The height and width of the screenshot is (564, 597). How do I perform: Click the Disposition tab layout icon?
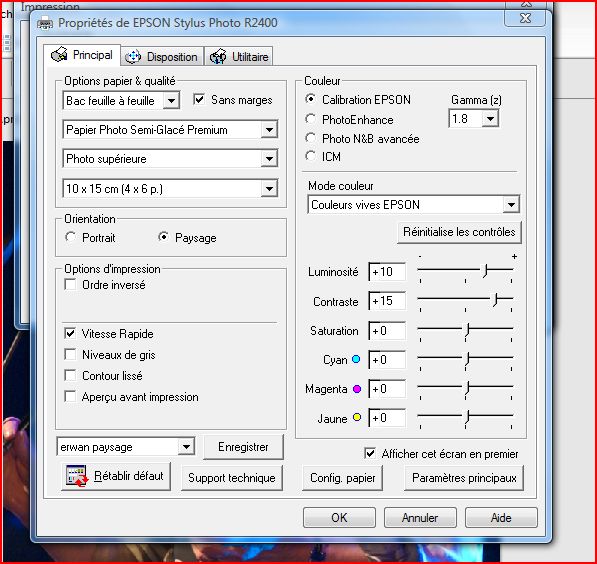pos(133,57)
